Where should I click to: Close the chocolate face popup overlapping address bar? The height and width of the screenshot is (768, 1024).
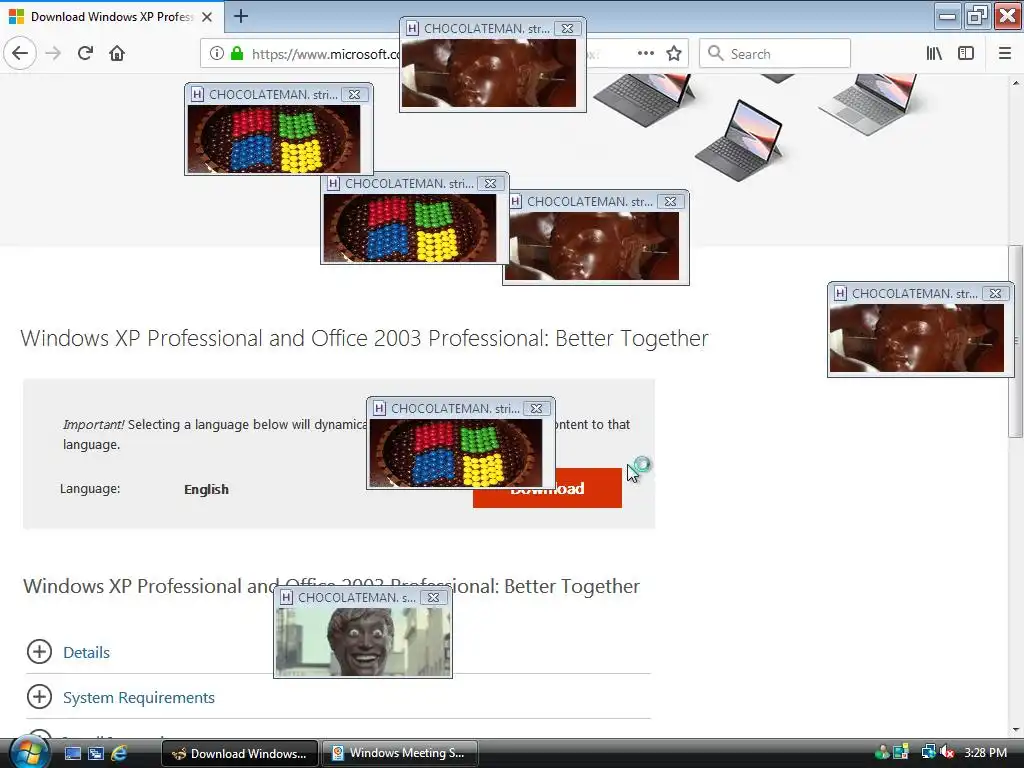point(568,29)
